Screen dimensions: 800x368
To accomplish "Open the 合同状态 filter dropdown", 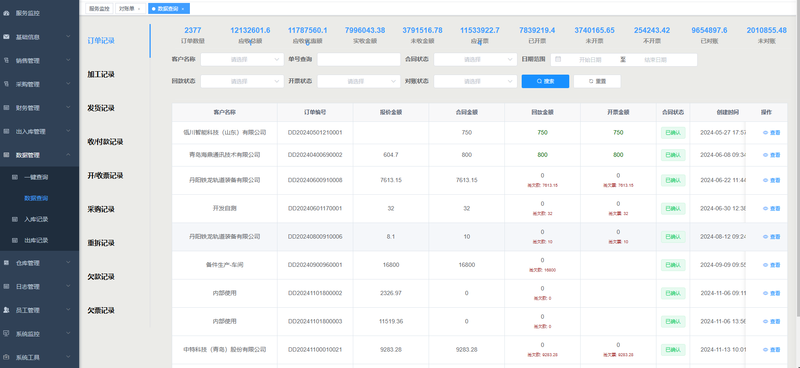I will pyautogui.click(x=476, y=60).
